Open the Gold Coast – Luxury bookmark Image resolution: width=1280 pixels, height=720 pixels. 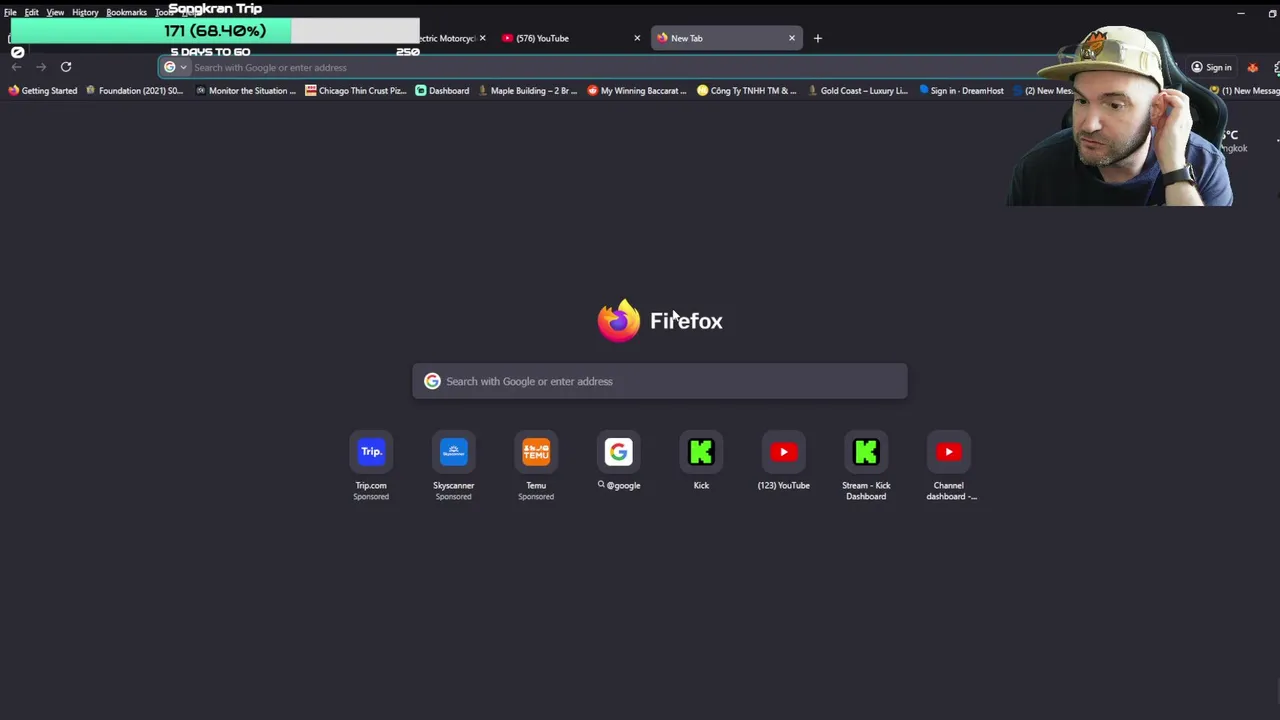(857, 90)
